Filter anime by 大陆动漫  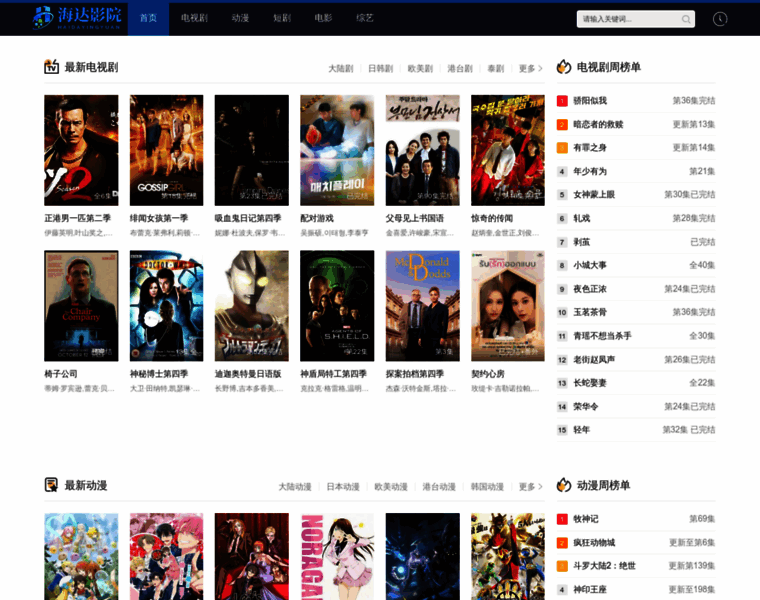click(295, 487)
